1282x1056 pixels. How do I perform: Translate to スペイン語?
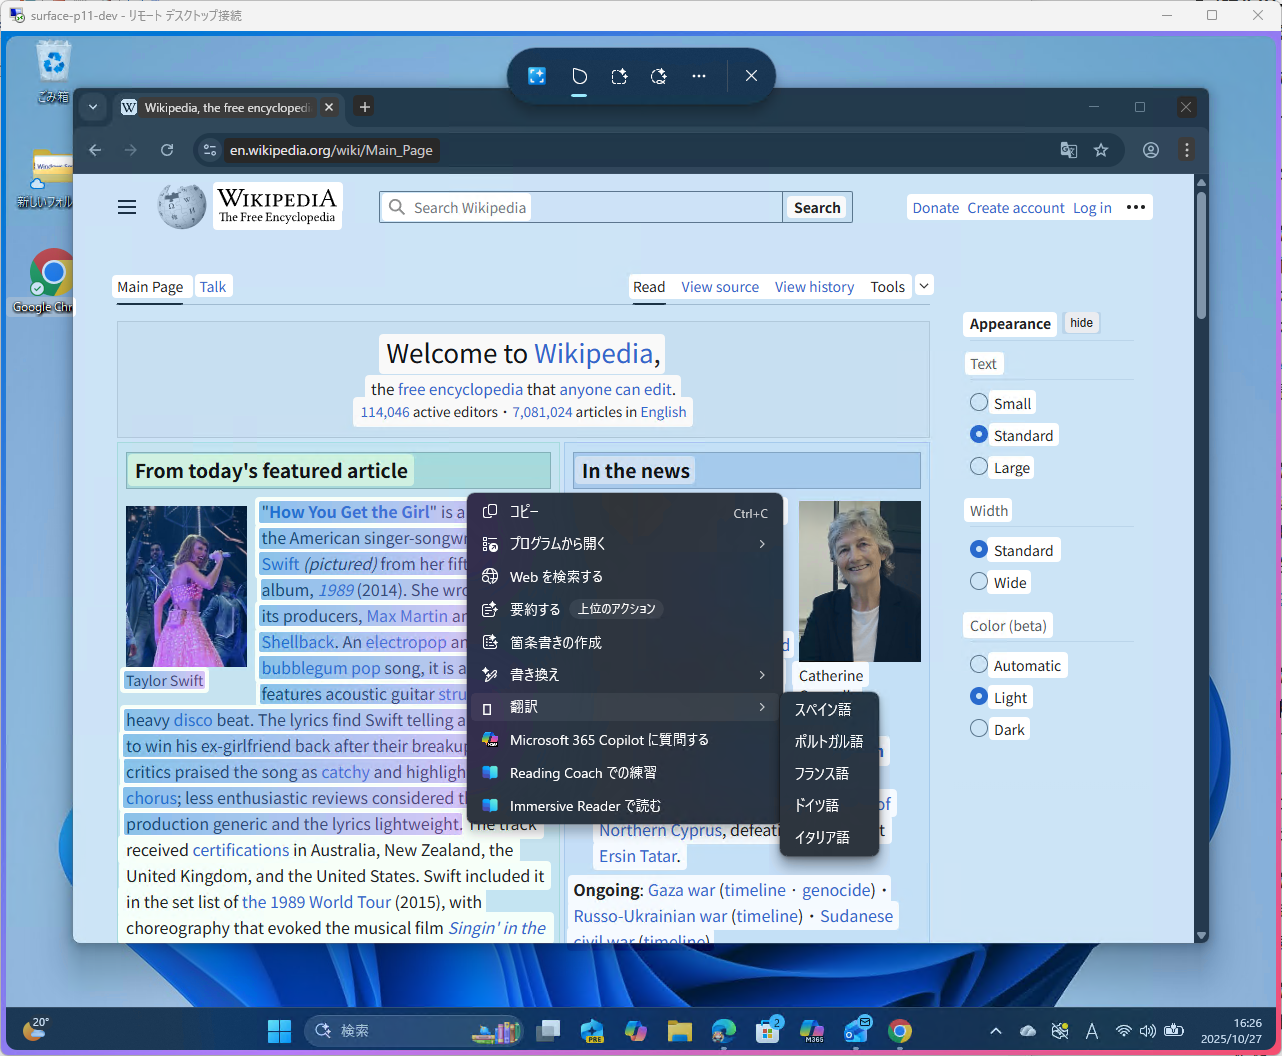tap(829, 709)
